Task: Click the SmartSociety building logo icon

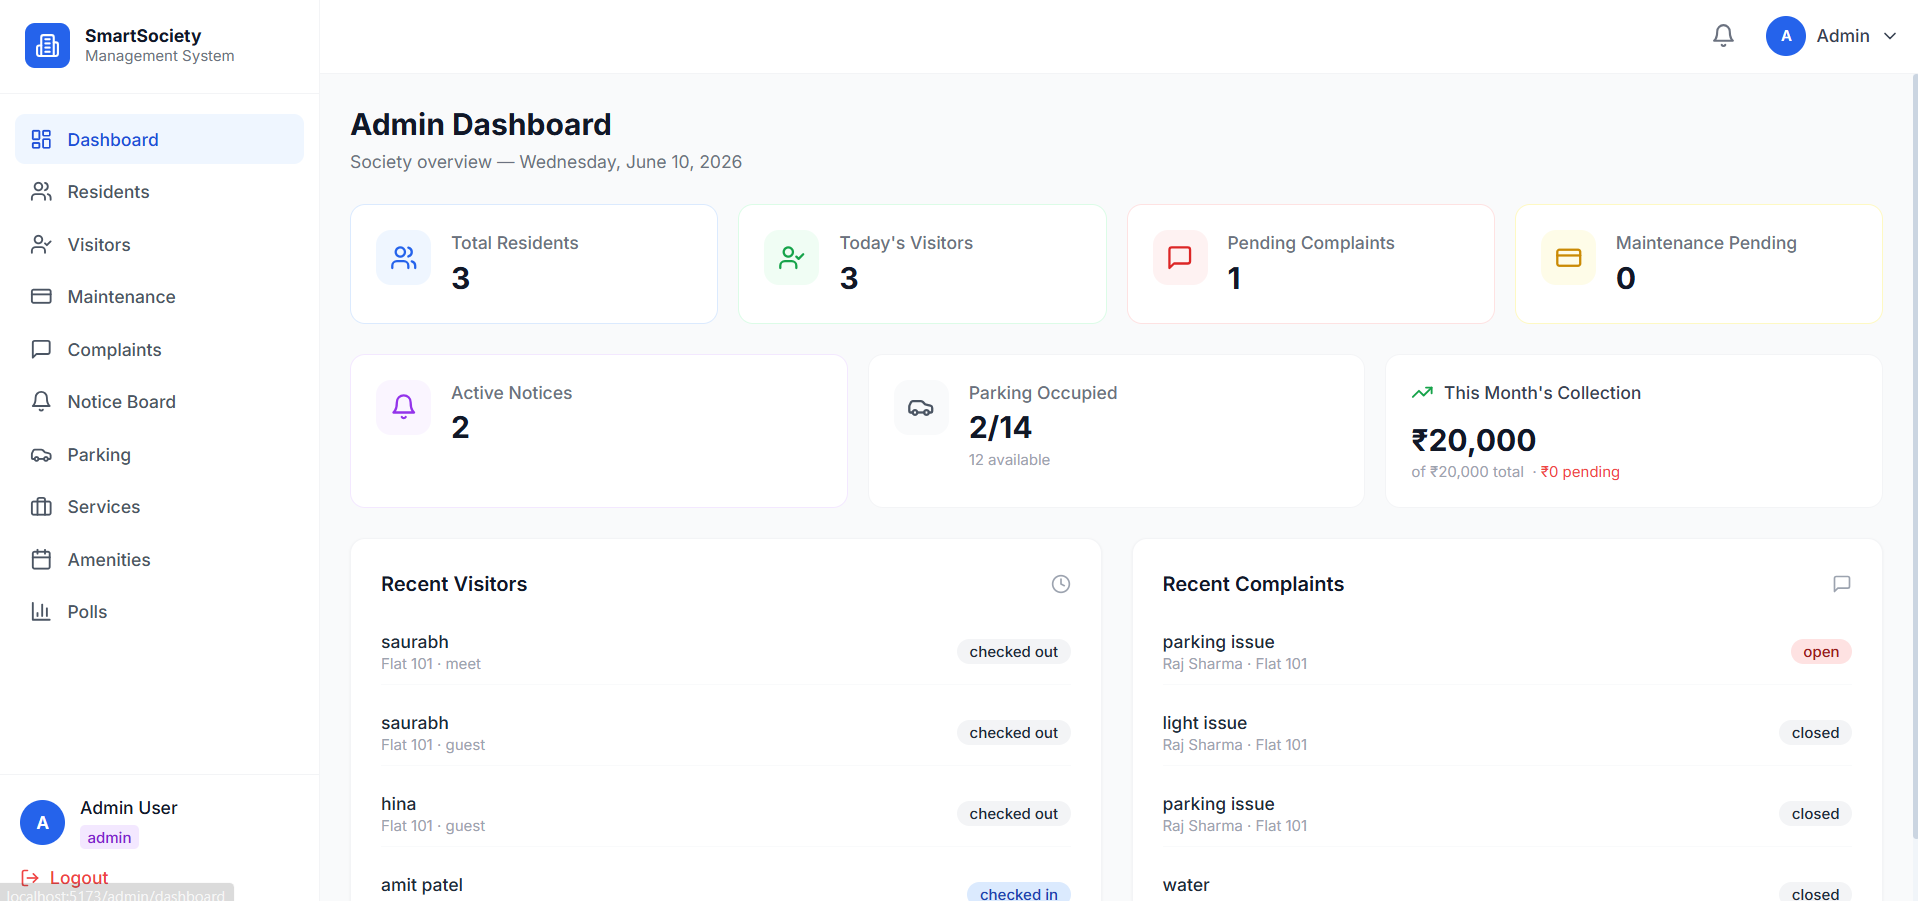Action: 47,45
